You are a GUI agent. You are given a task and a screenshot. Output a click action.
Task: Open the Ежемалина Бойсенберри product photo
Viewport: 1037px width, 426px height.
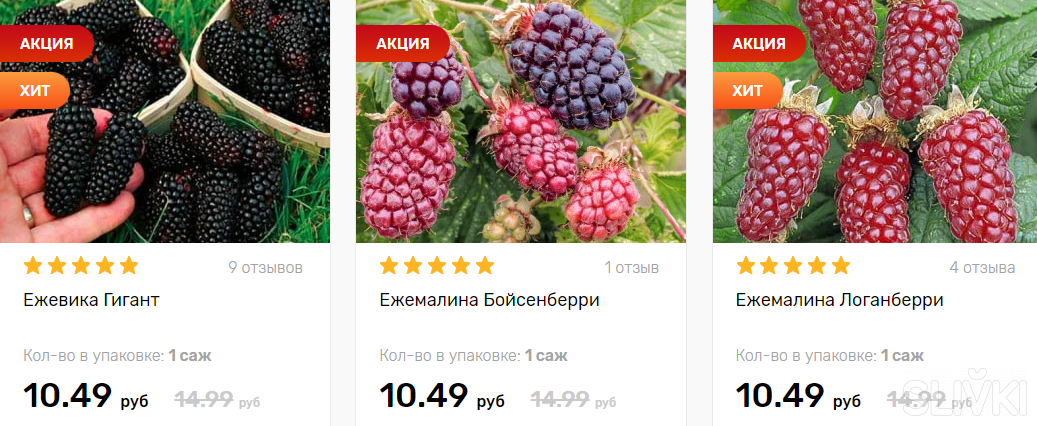point(520,121)
